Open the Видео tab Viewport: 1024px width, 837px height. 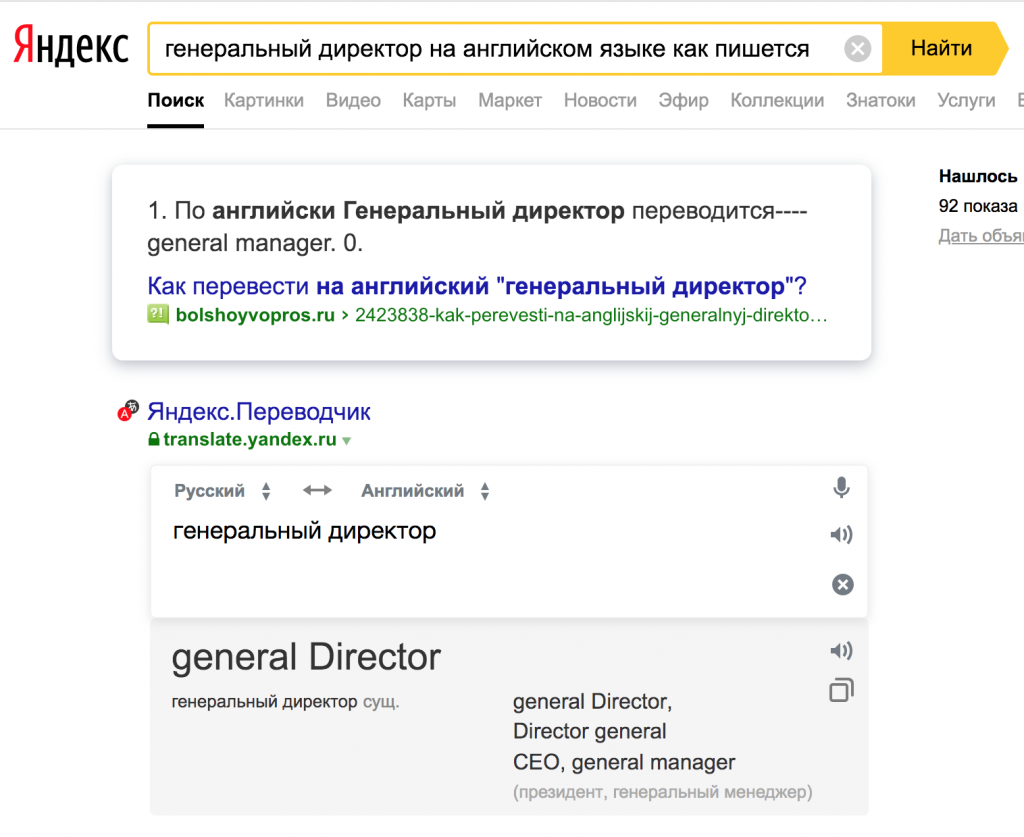[x=353, y=100]
